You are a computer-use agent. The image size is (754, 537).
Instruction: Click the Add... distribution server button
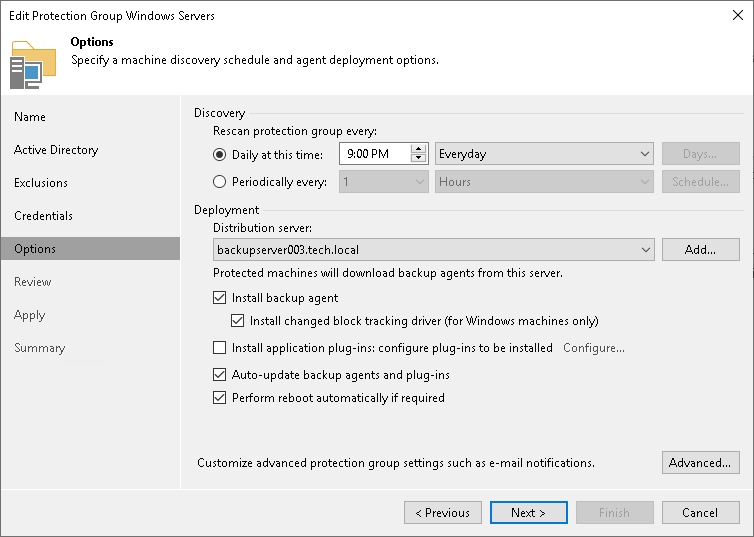[700, 250]
